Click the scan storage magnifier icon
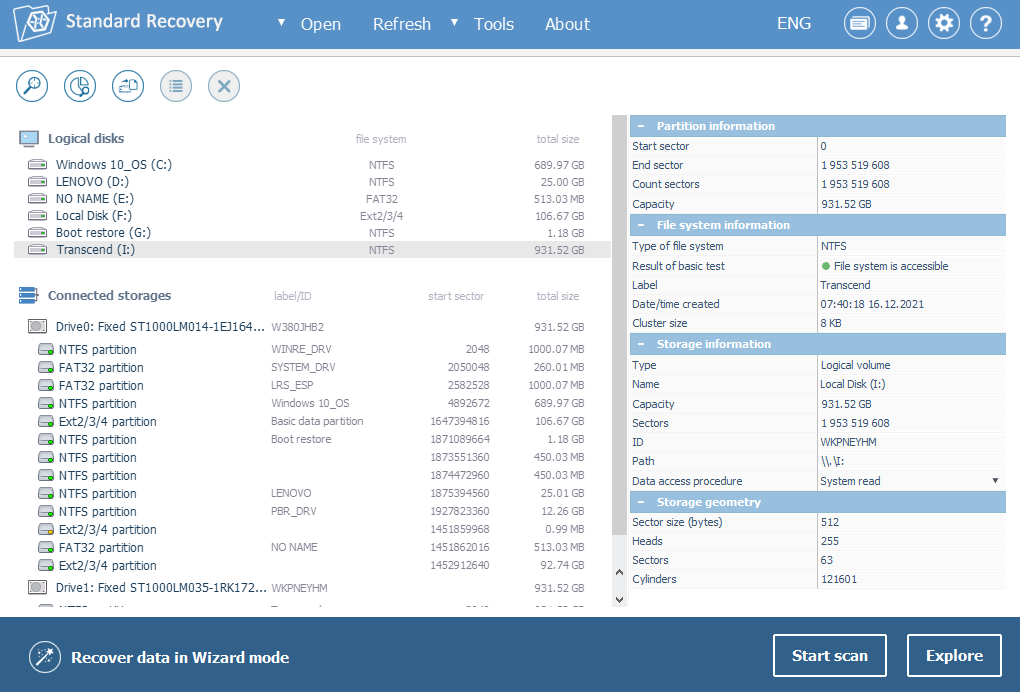1020x692 pixels. pos(32,86)
